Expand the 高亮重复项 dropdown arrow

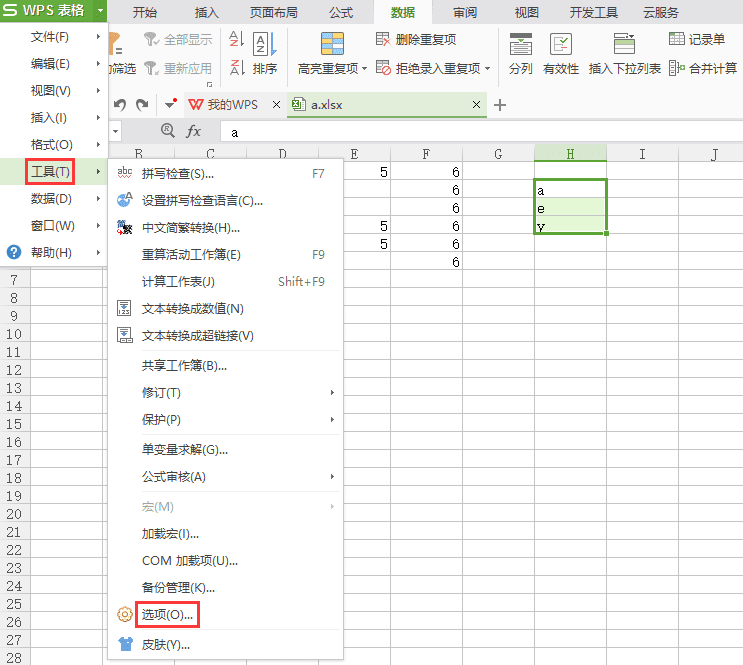coord(364,69)
